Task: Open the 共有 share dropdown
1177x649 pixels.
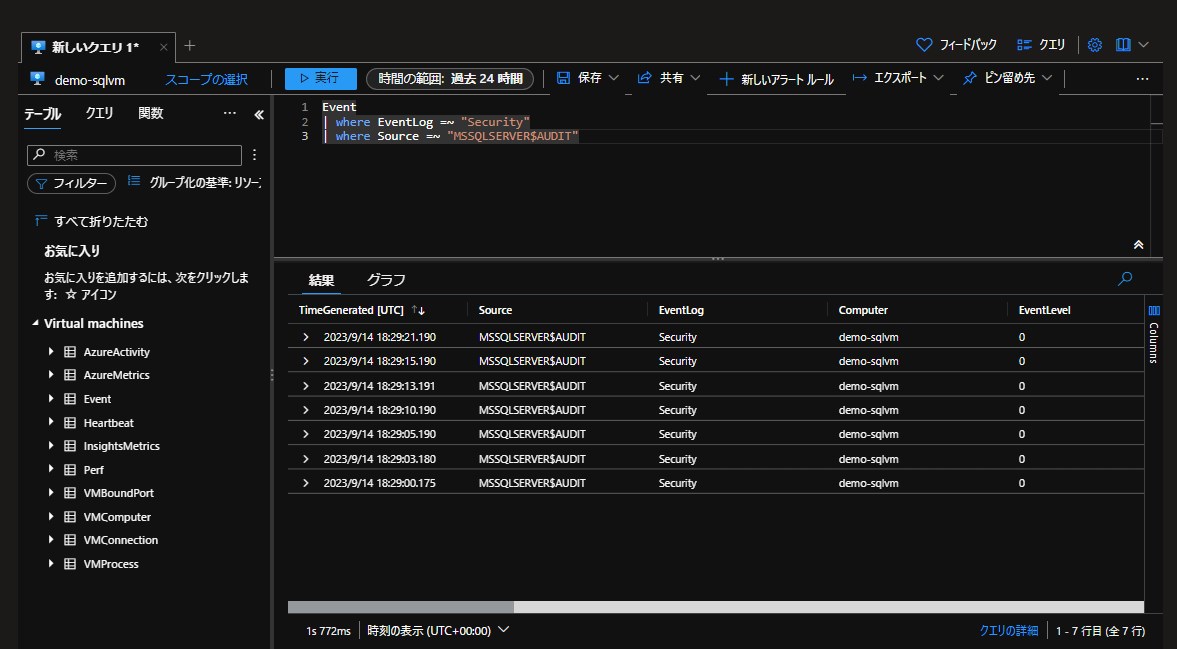Action: pyautogui.click(x=669, y=78)
